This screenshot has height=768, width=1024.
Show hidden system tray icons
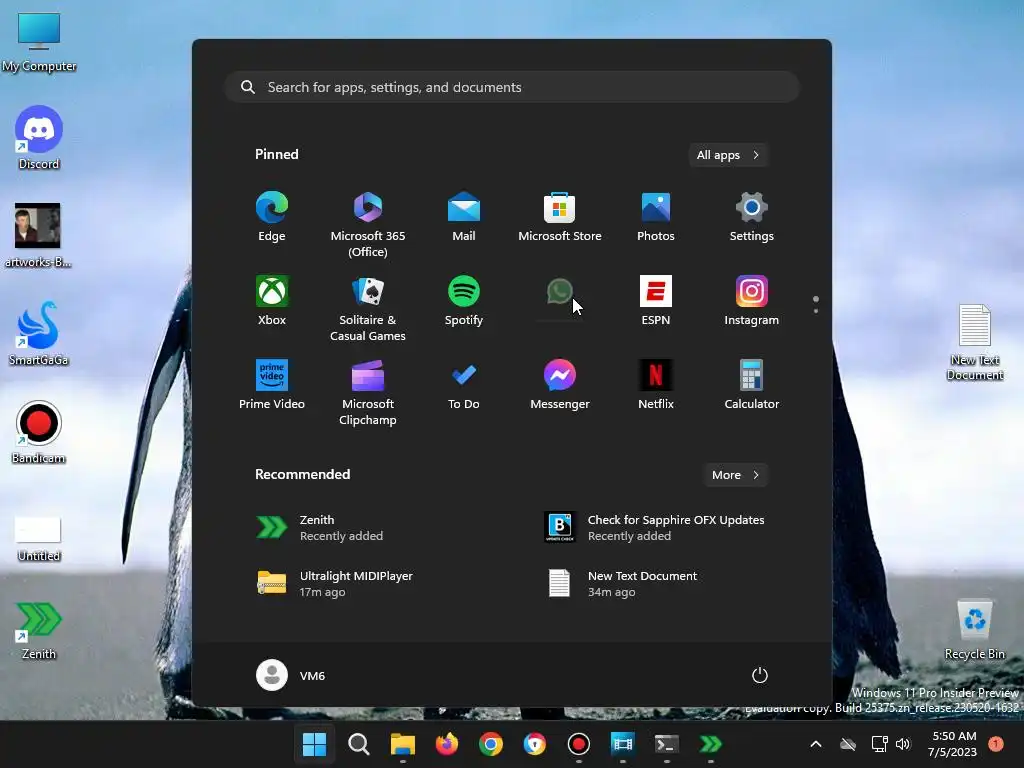(816, 744)
